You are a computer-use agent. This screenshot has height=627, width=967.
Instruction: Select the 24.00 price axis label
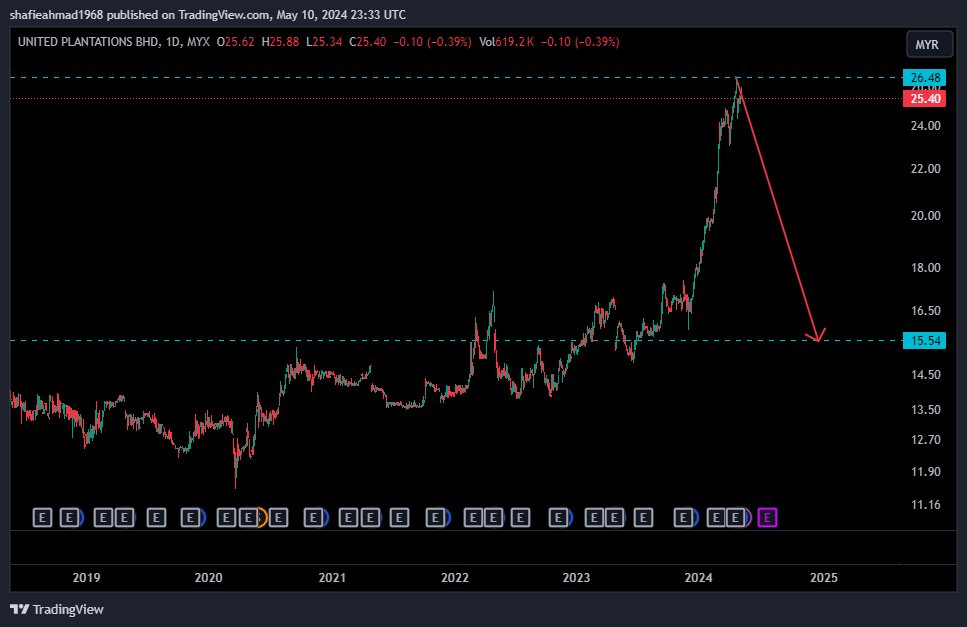pyautogui.click(x=926, y=126)
